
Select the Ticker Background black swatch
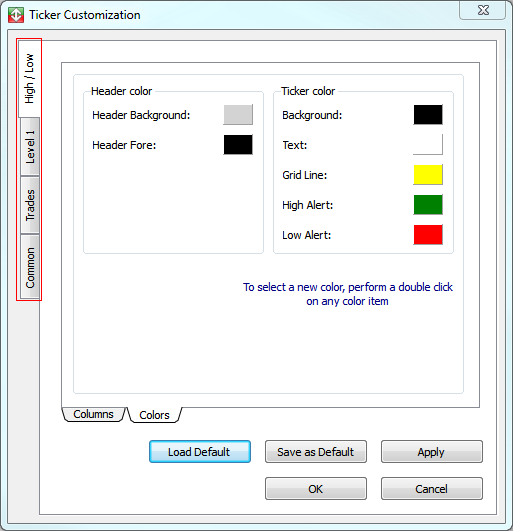pyautogui.click(x=428, y=115)
